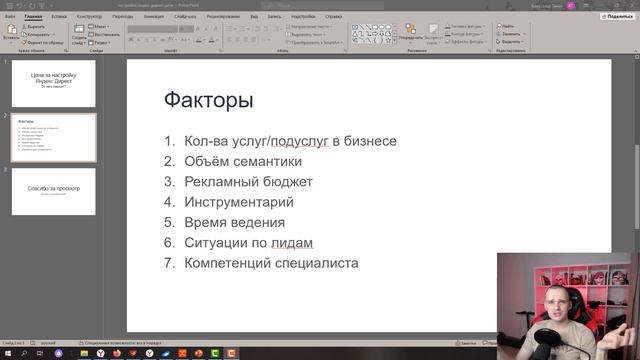Viewport: 640px width, 360px height.
Task: Click Вырезать (Cut) in the clipboard group
Action: click(33, 27)
